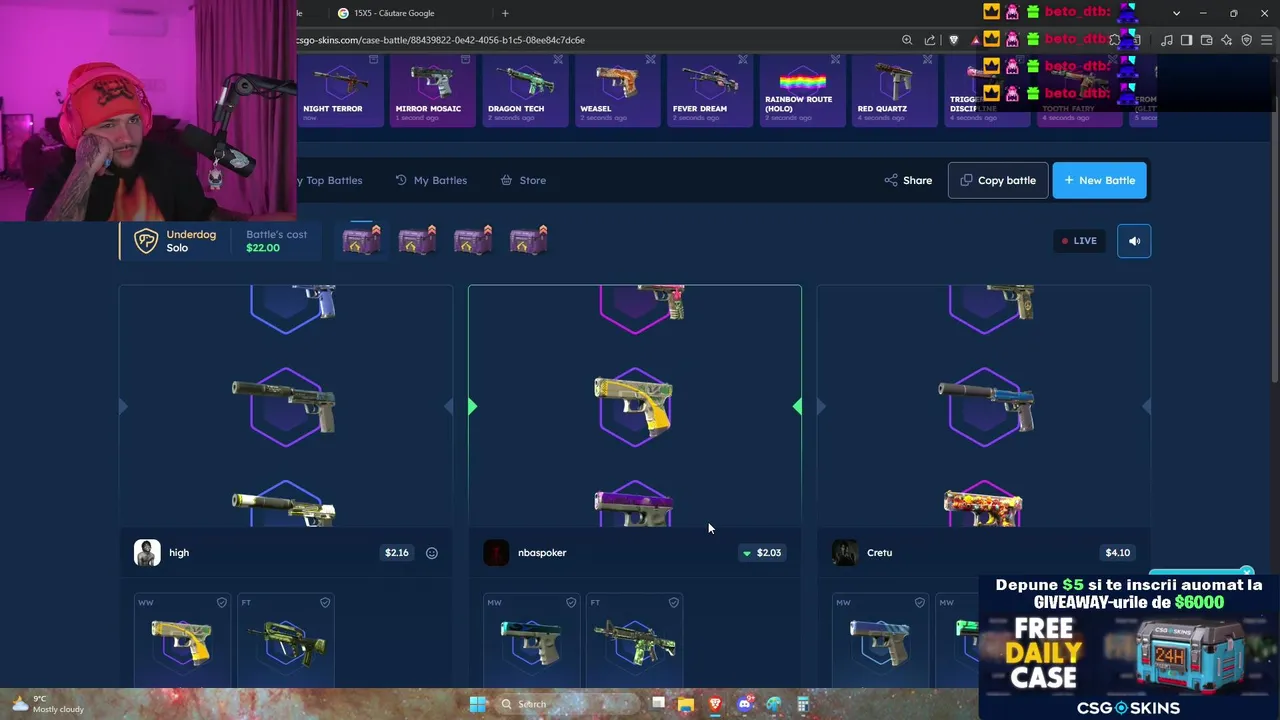
Task: Open the Brave Shields icon
Action: pos(953,40)
